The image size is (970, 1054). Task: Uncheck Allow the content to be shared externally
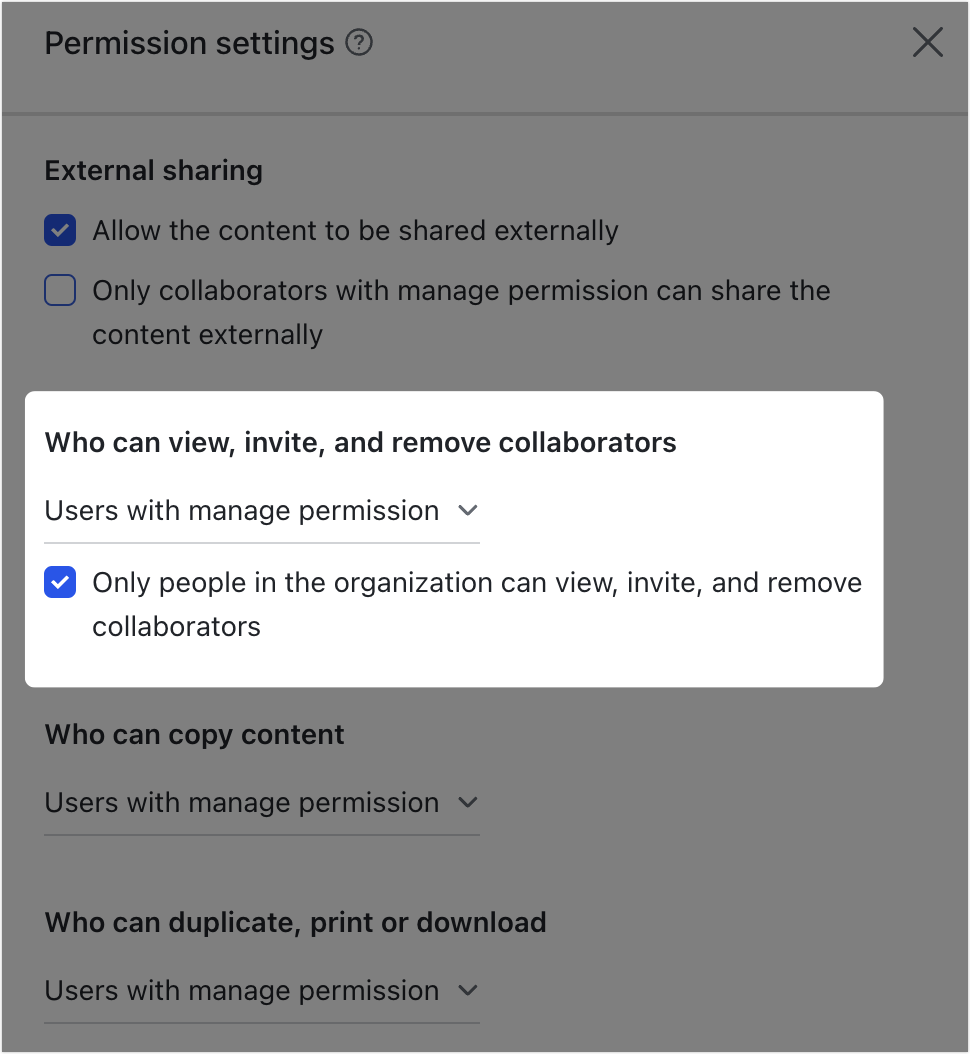(60, 231)
